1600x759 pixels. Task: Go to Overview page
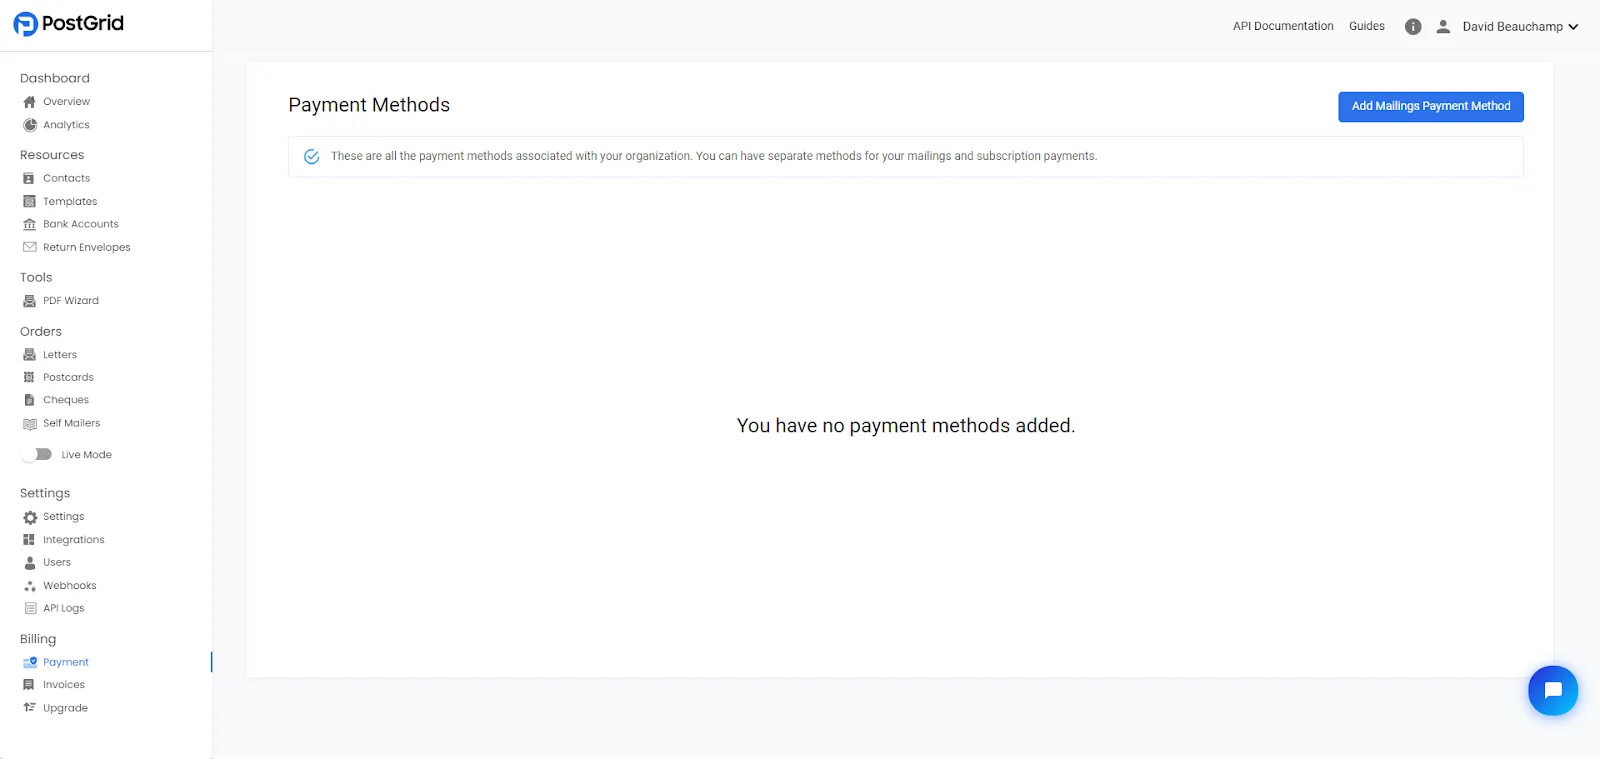(66, 102)
